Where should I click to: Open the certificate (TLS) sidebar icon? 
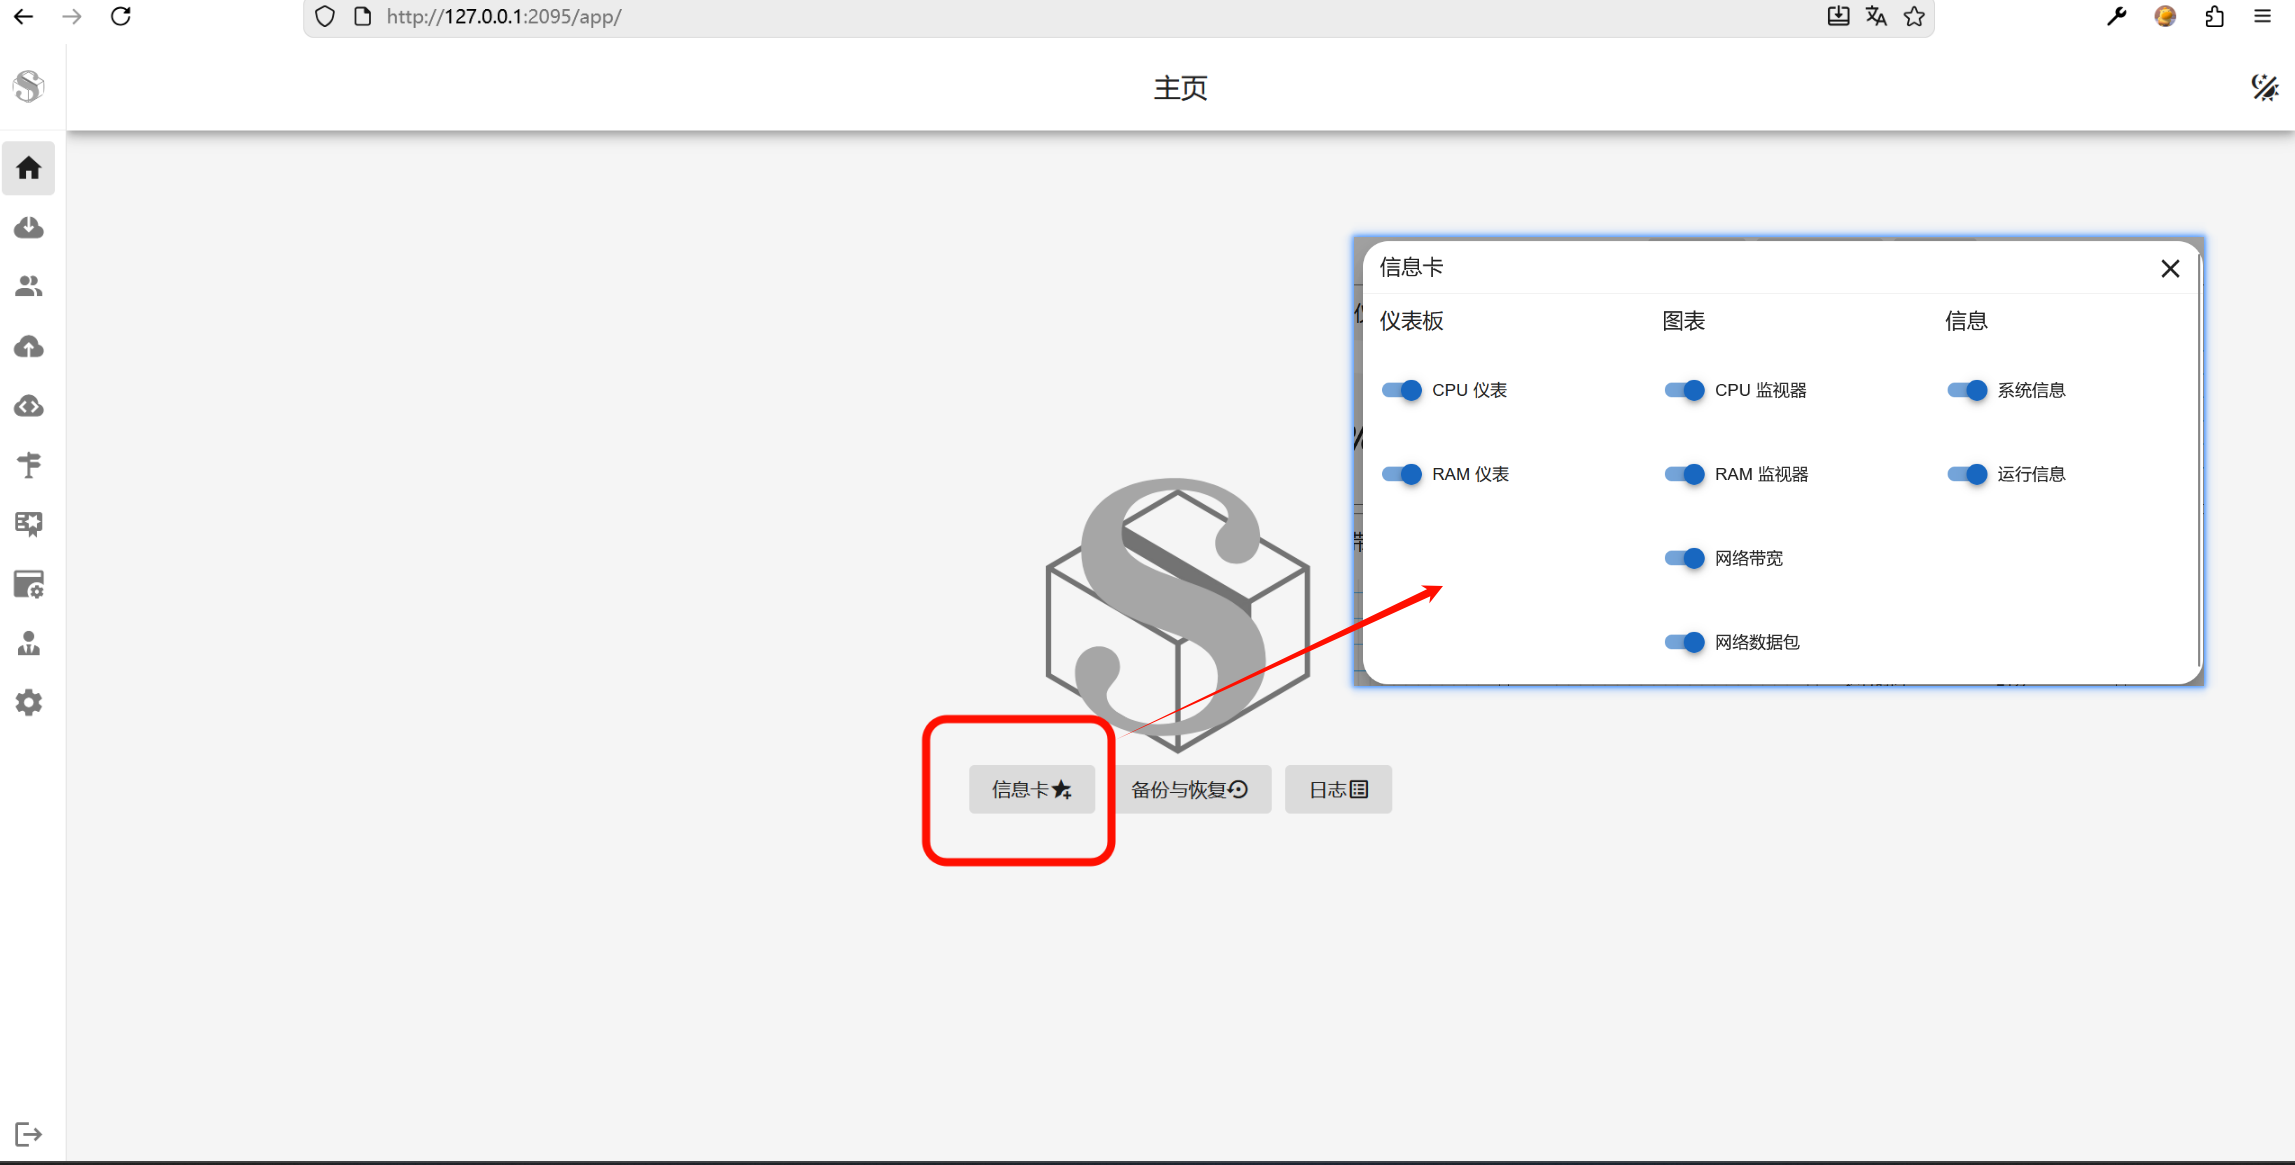point(29,524)
